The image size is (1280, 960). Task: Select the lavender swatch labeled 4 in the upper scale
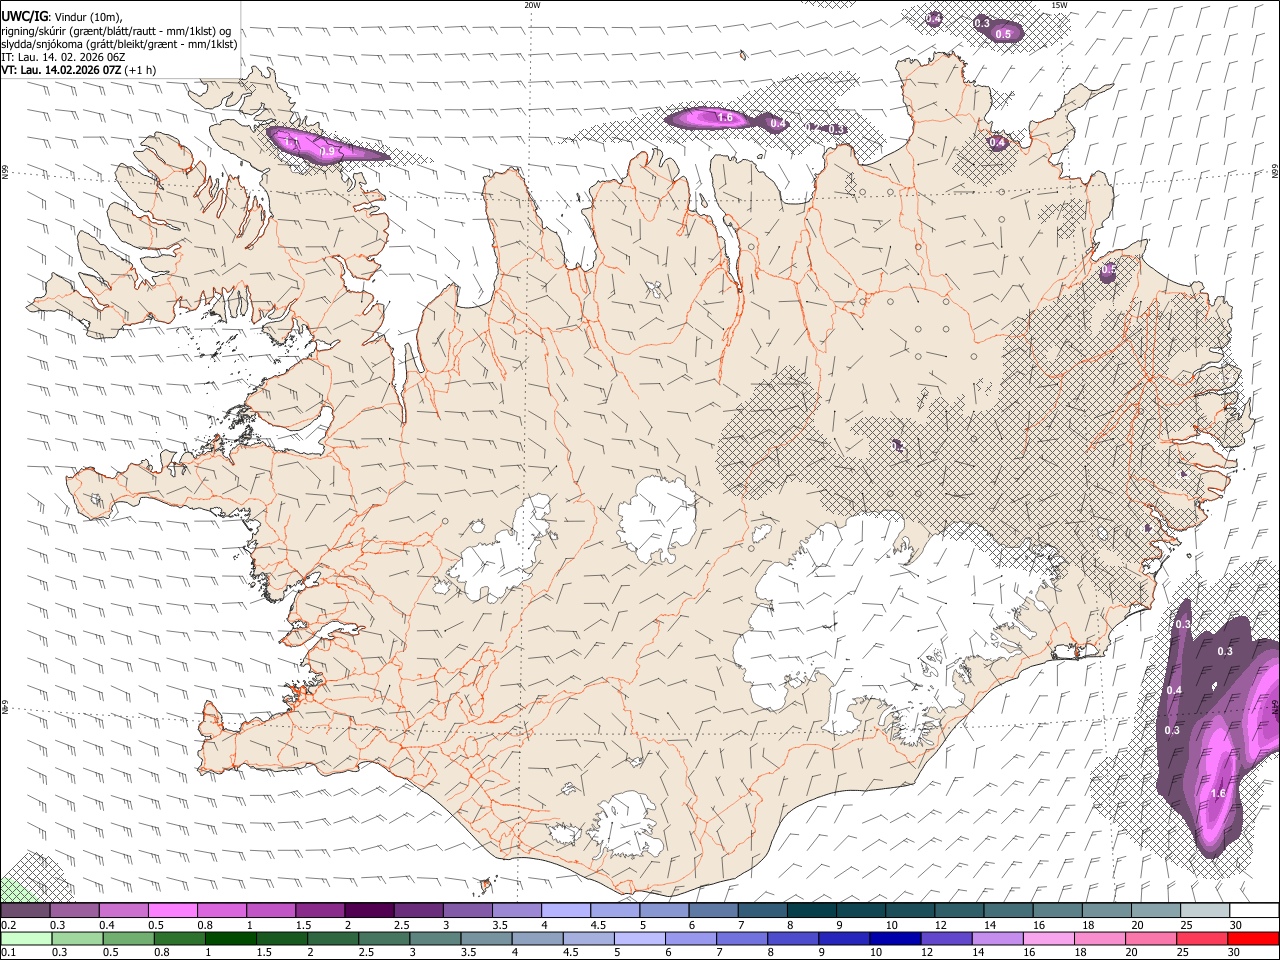pyautogui.click(x=566, y=910)
